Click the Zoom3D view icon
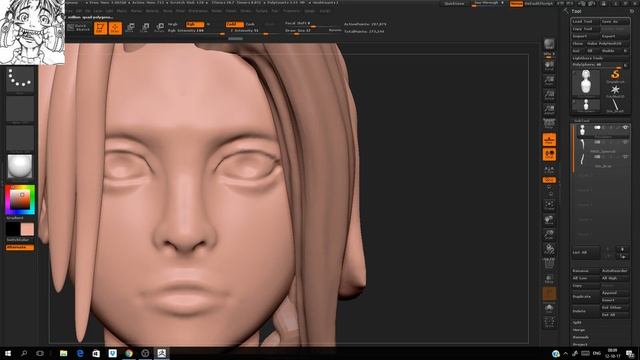 click(x=549, y=235)
